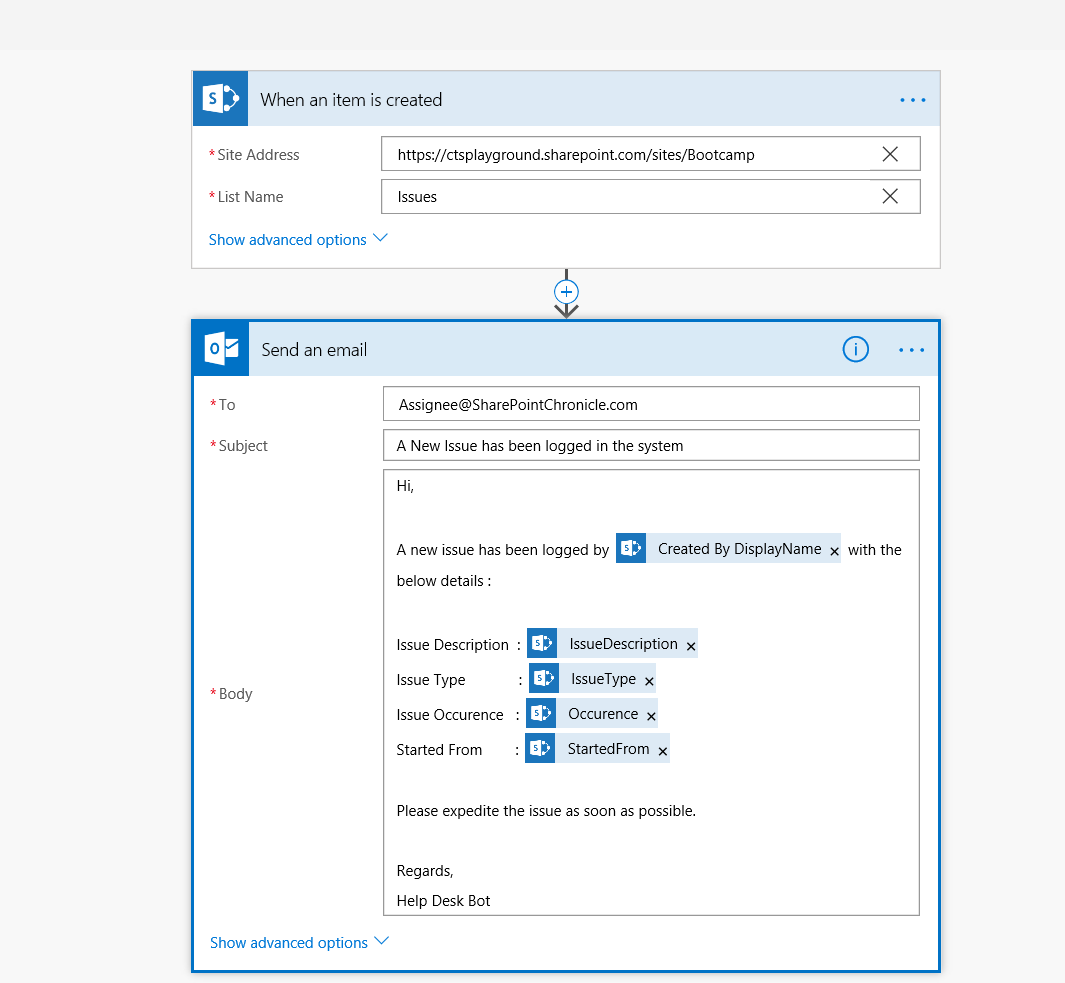Click SharePoint icon of StartedFrom token
This screenshot has height=983, width=1065.
point(541,748)
